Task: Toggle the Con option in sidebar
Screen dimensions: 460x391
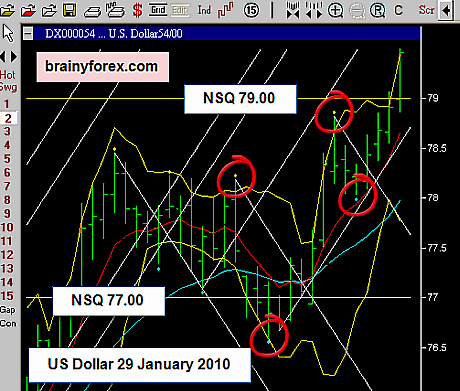Action: [8, 323]
